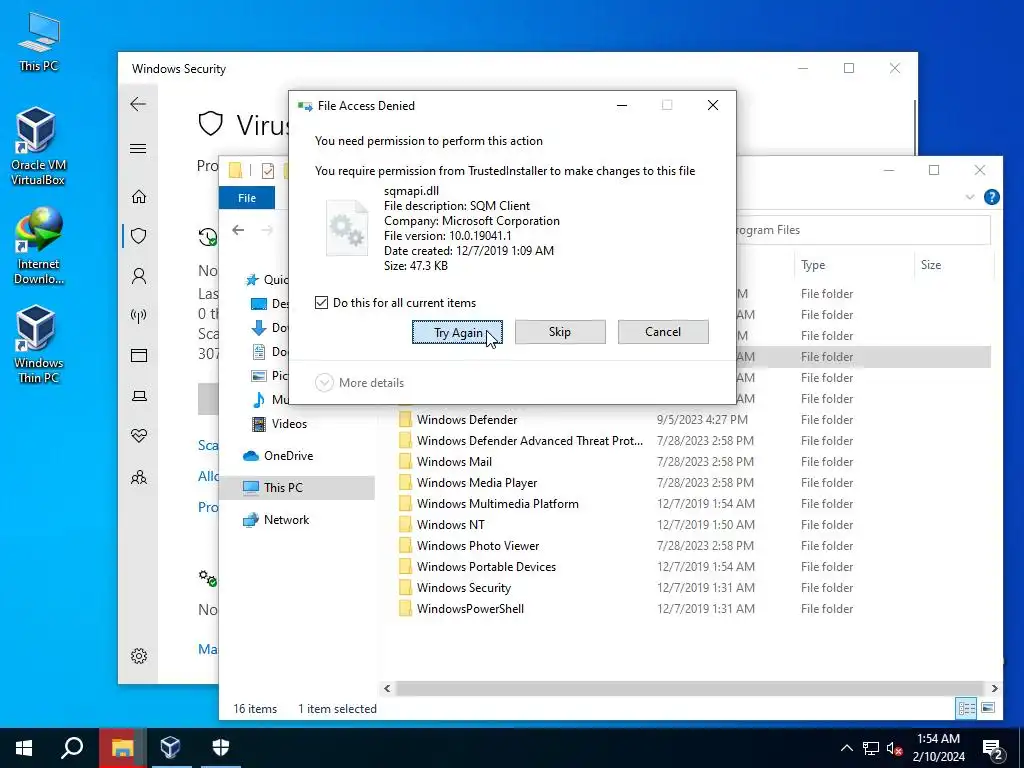Click Start button on taskbar

pyautogui.click(x=24, y=748)
